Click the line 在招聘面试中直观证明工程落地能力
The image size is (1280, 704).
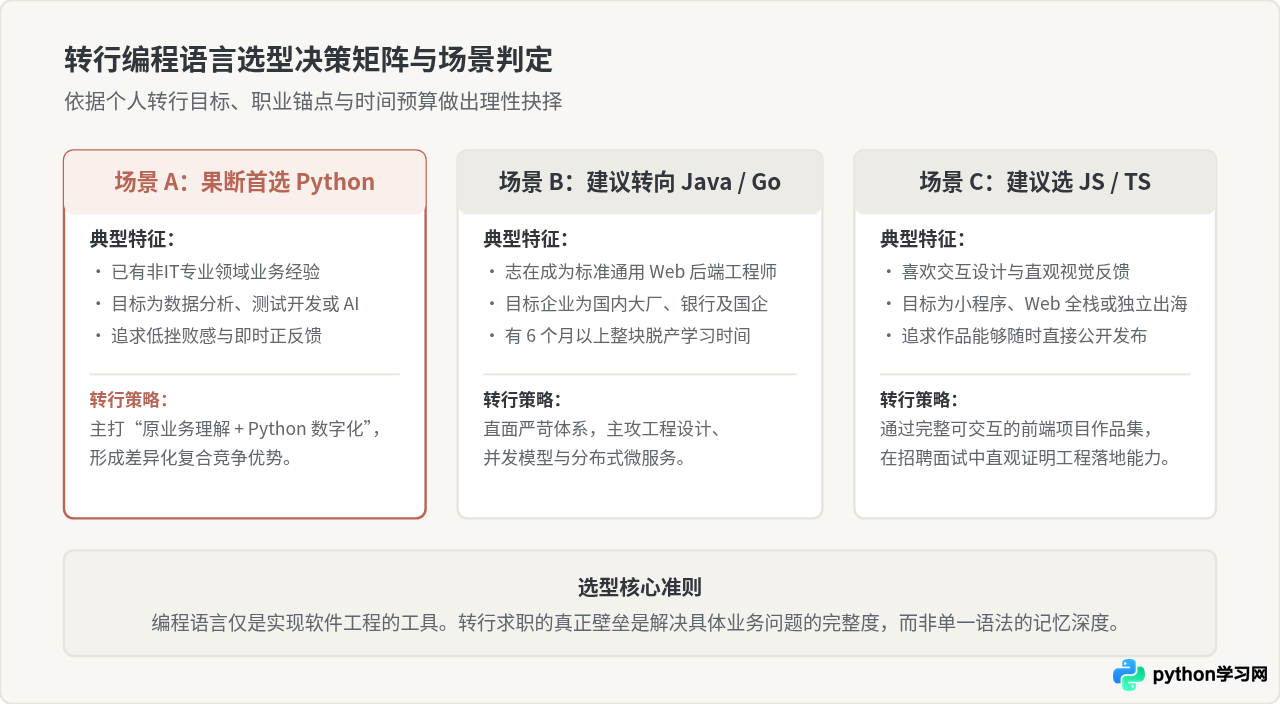1025,458
